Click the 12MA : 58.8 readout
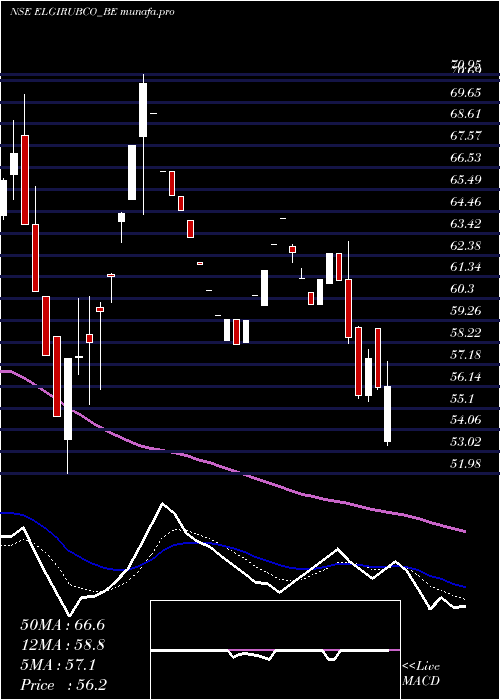 pos(62,645)
